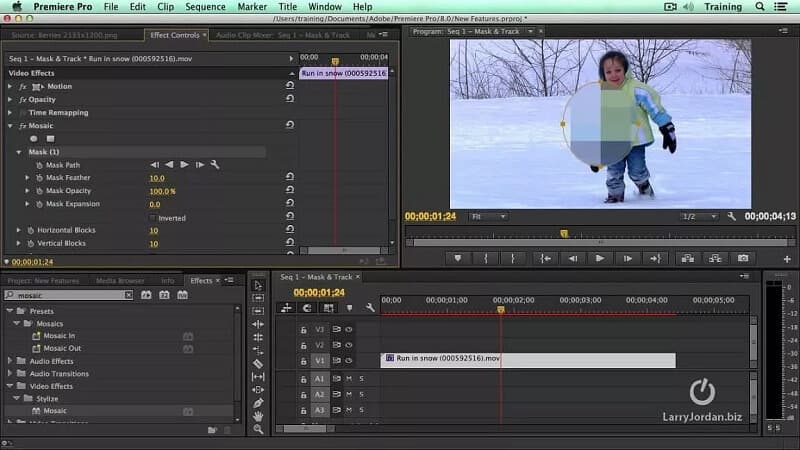The height and width of the screenshot is (450, 800).
Task: Click Program monitor playhead marker
Action: tap(564, 233)
